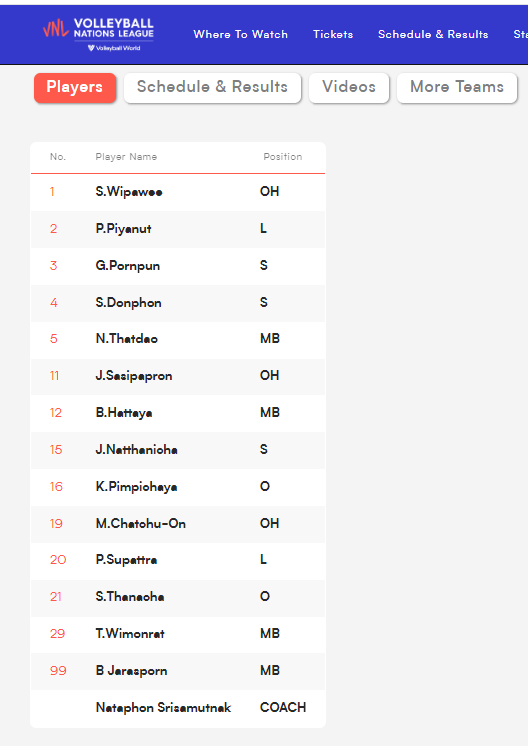The width and height of the screenshot is (528, 746).
Task: Click K.Pimpichaya player name
Action: [137, 487]
